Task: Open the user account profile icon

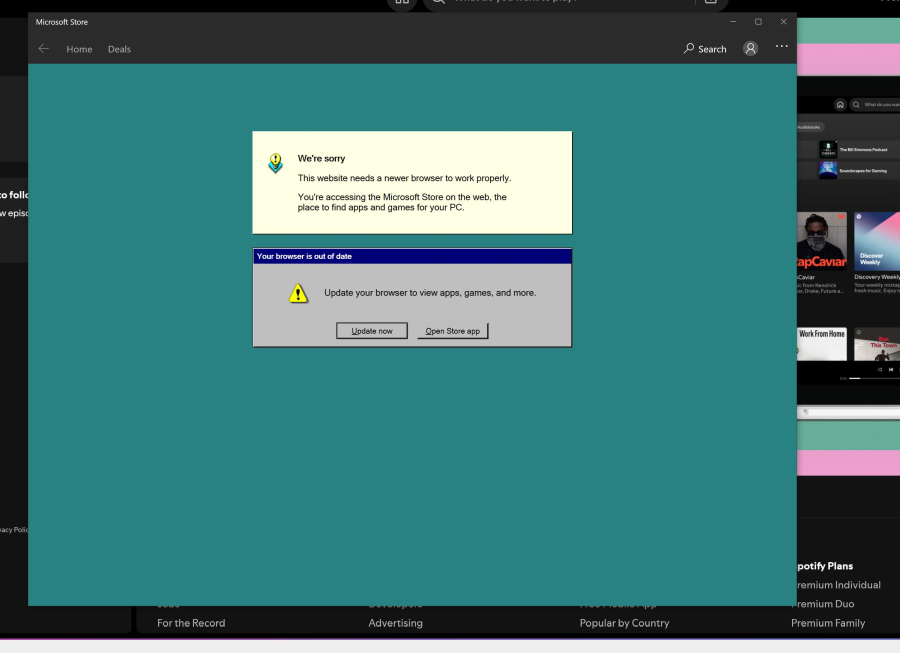Action: click(x=750, y=49)
